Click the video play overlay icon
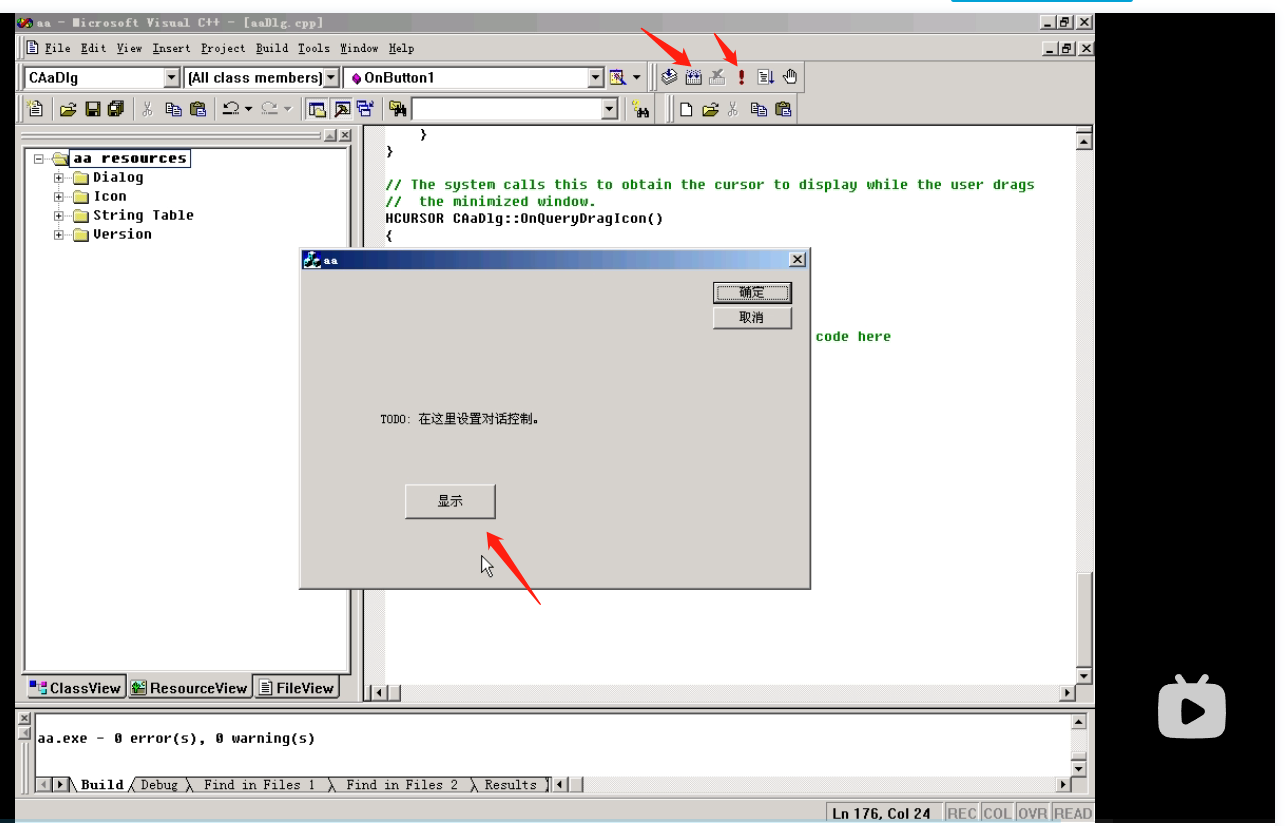Screen dimensions: 1285x826 [1192, 707]
